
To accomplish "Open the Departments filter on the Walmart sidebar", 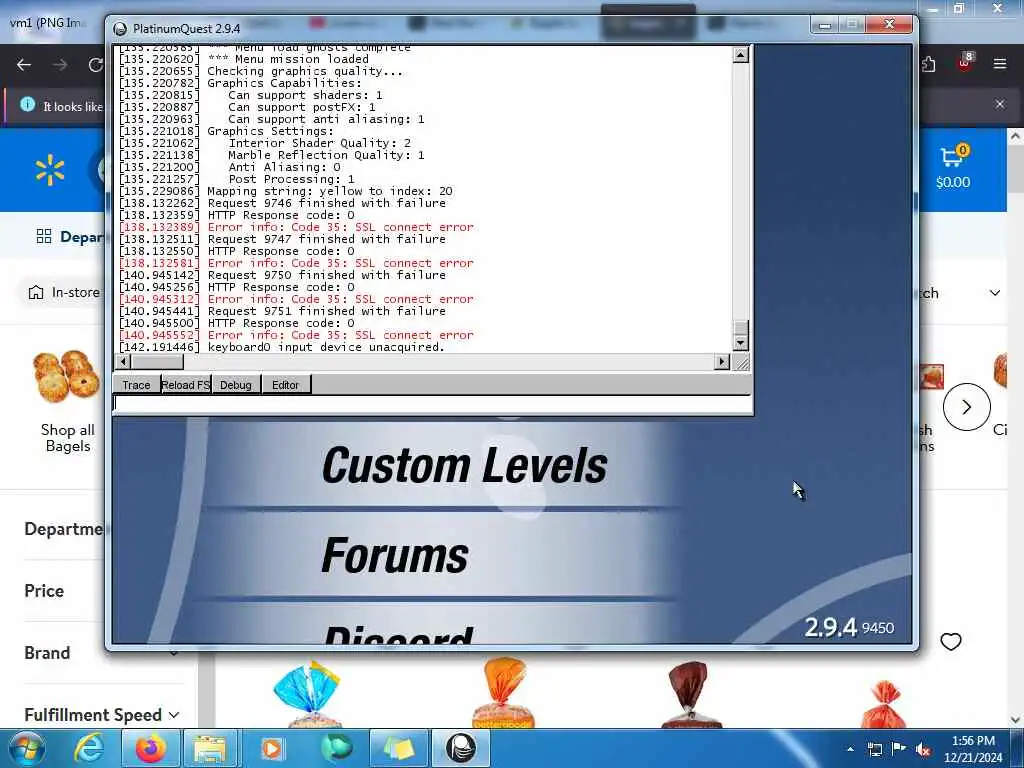I will 64,529.
